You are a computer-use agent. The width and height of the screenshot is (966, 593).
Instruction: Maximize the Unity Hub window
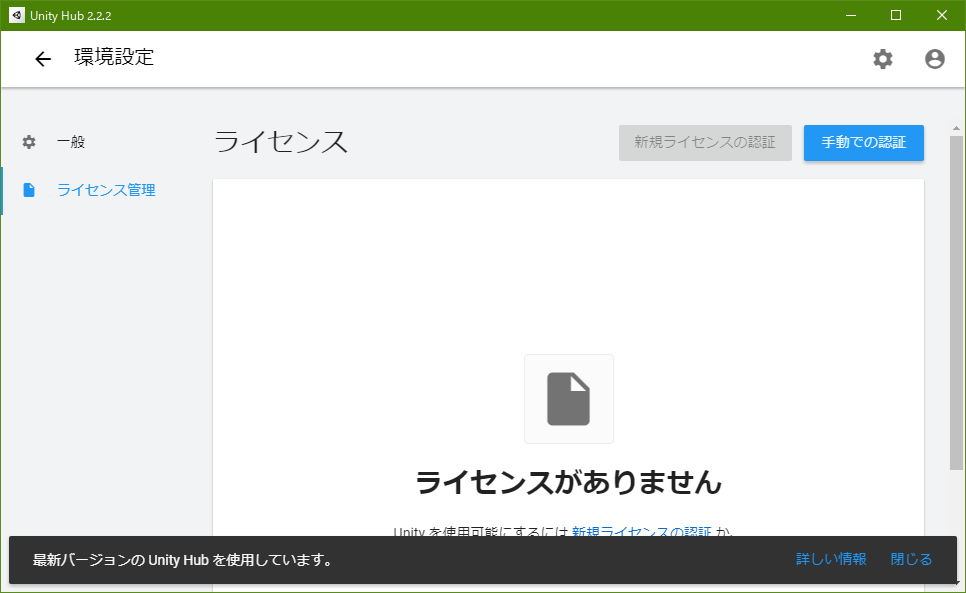click(896, 15)
